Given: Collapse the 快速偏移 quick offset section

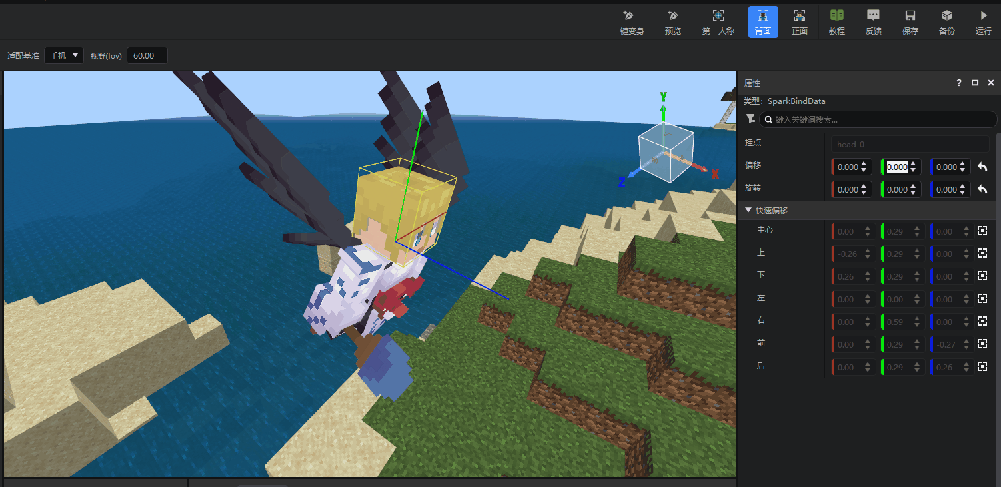Looking at the screenshot, I should pos(749,210).
